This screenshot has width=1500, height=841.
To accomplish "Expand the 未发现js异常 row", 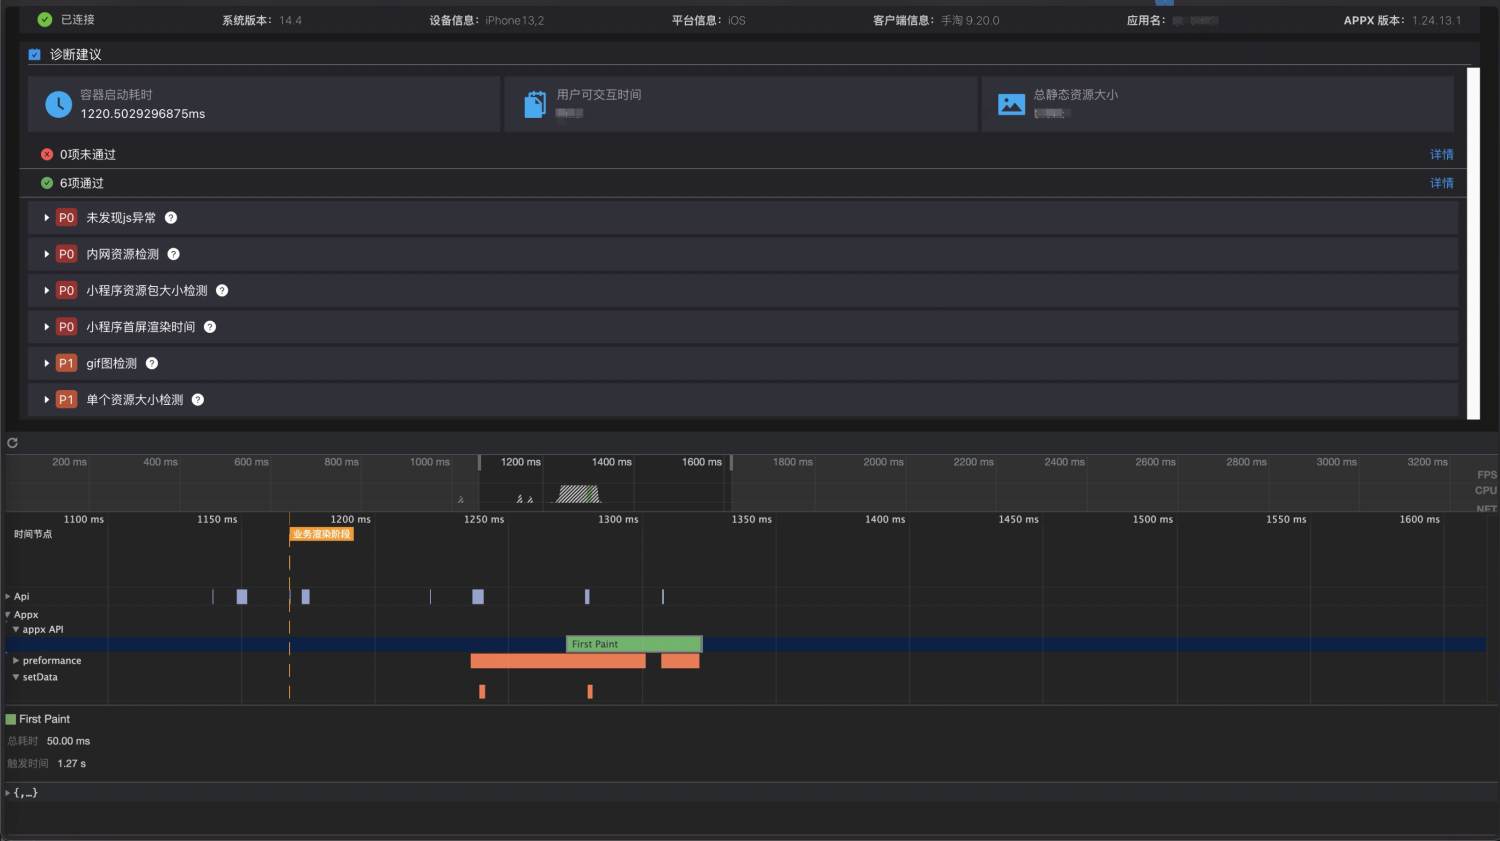I will pyautogui.click(x=47, y=218).
